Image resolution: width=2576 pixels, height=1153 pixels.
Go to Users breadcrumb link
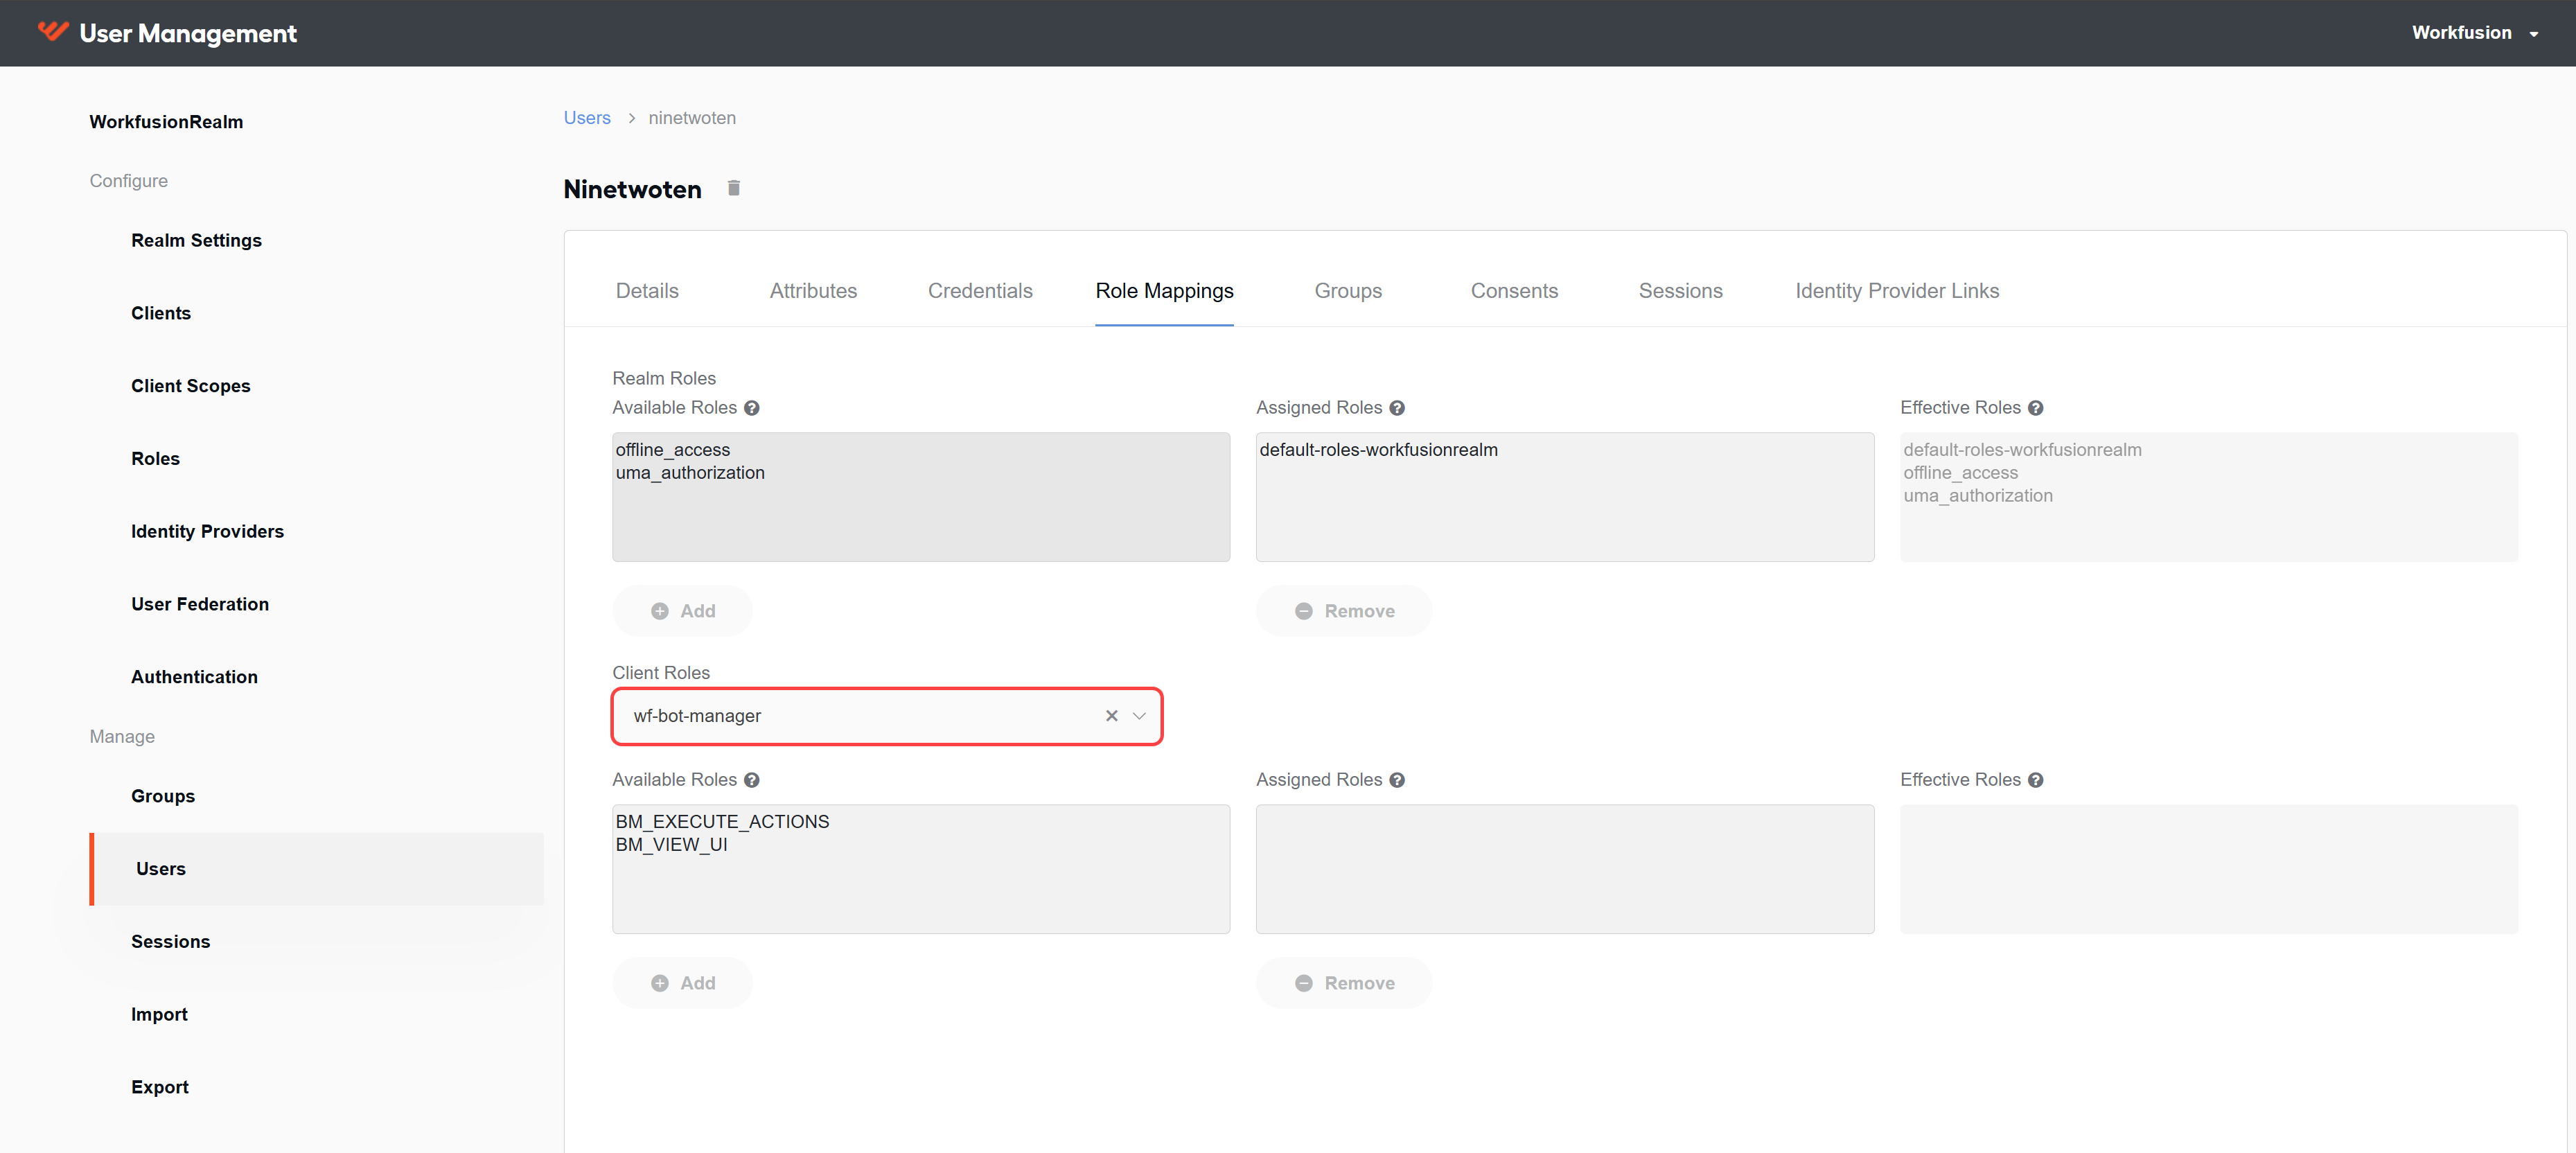(x=587, y=118)
